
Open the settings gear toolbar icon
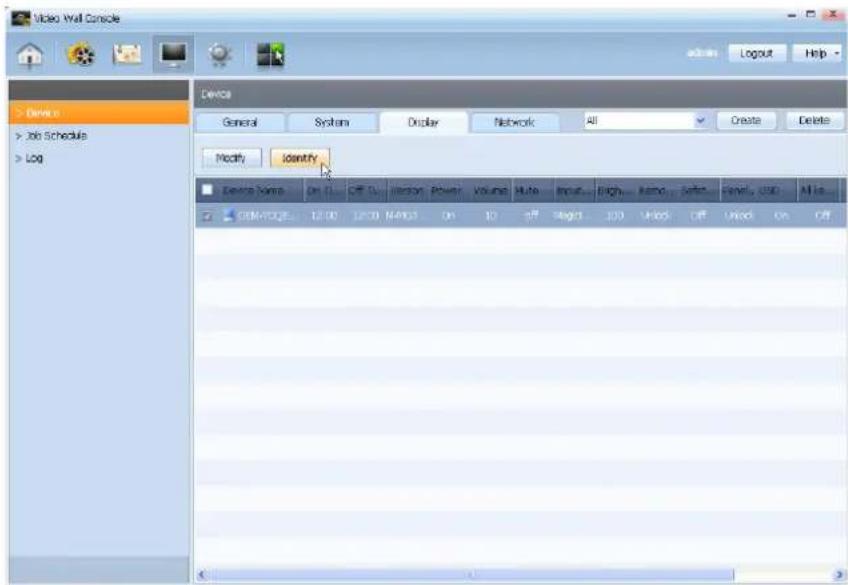[x=220, y=55]
